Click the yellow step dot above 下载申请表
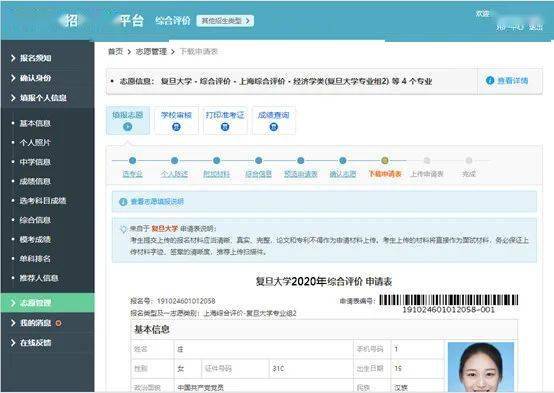This screenshot has height=393, width=554. point(385,161)
